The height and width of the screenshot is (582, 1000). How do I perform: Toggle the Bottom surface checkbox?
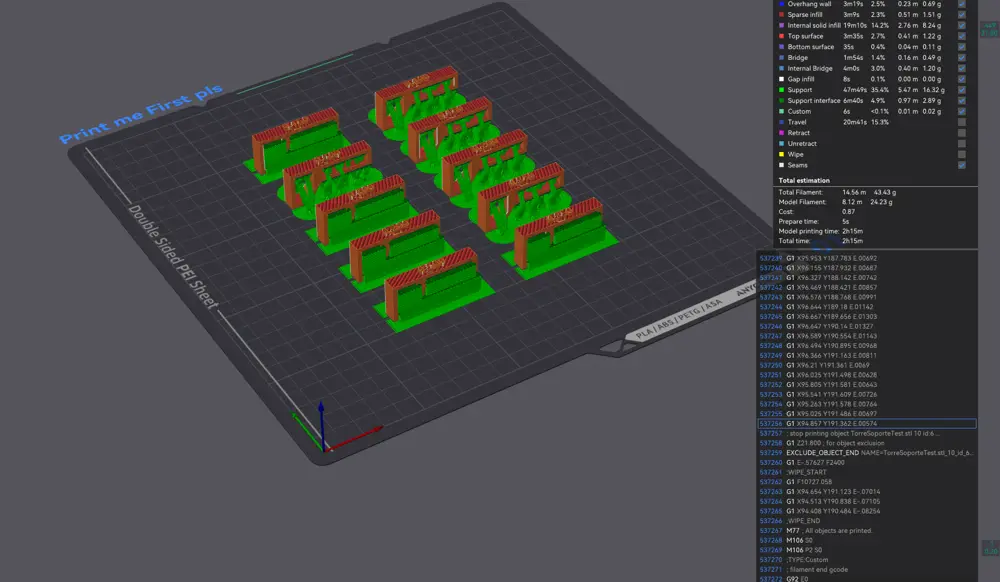pos(961,47)
